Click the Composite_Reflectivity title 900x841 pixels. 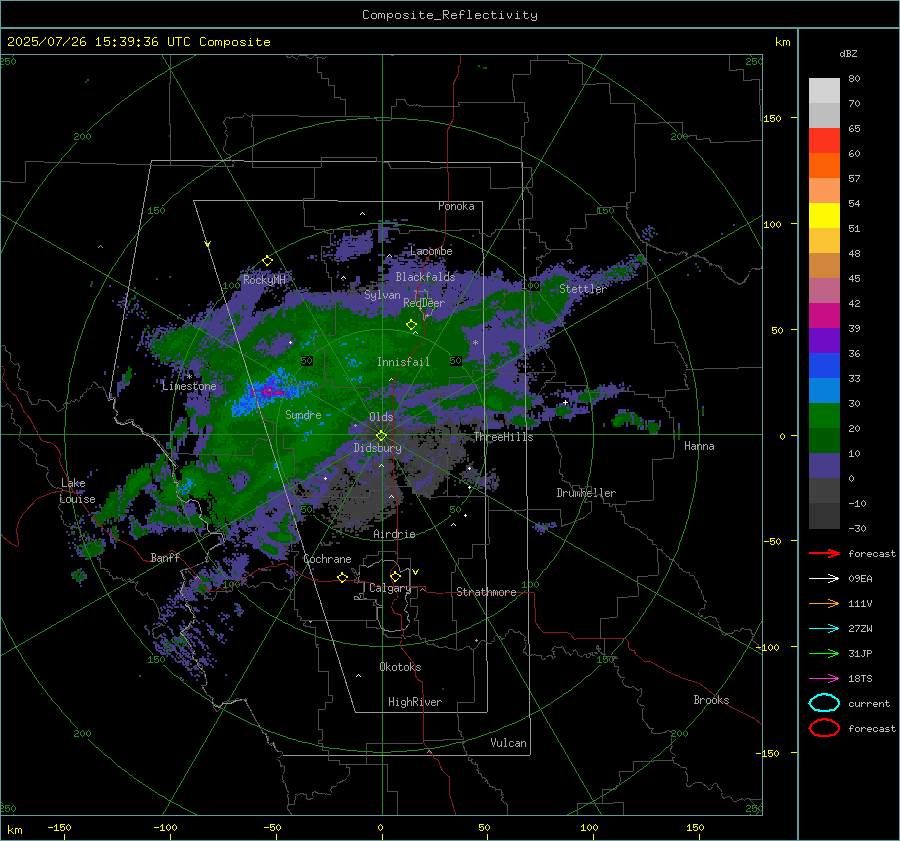tap(450, 15)
